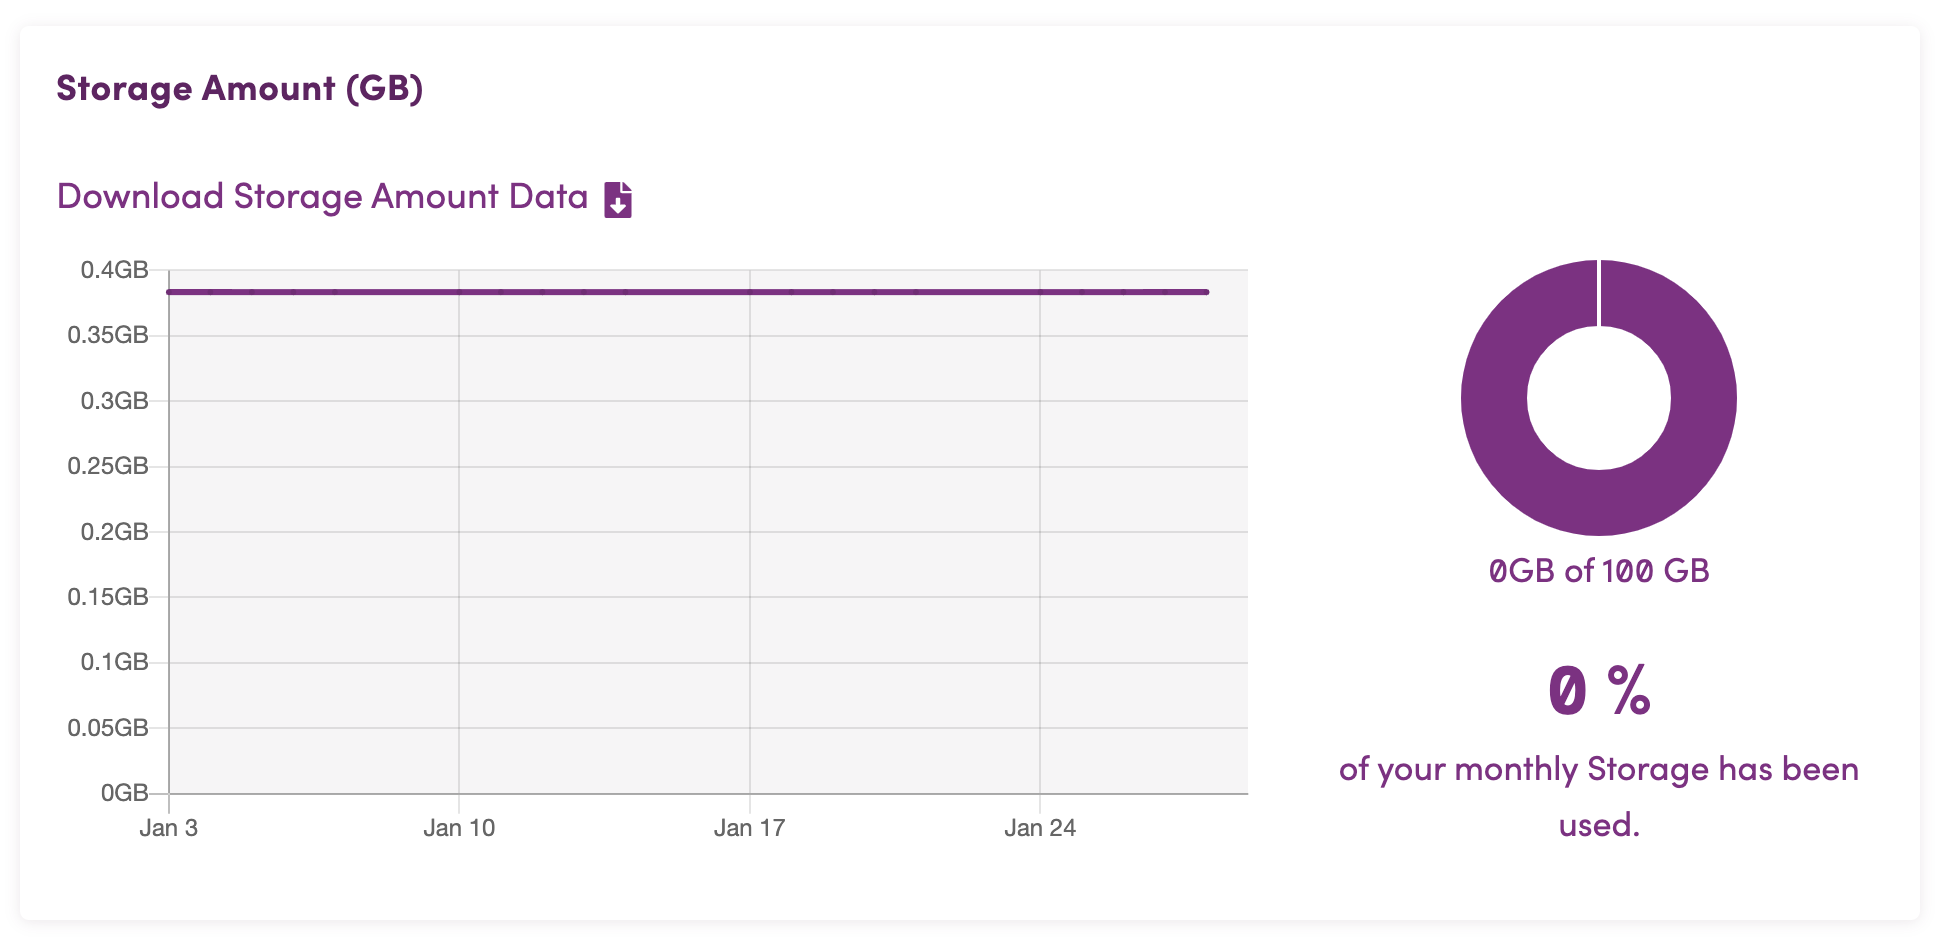The image size is (1946, 948).
Task: Select the Storage Amount (GB) heading
Action: click(240, 89)
